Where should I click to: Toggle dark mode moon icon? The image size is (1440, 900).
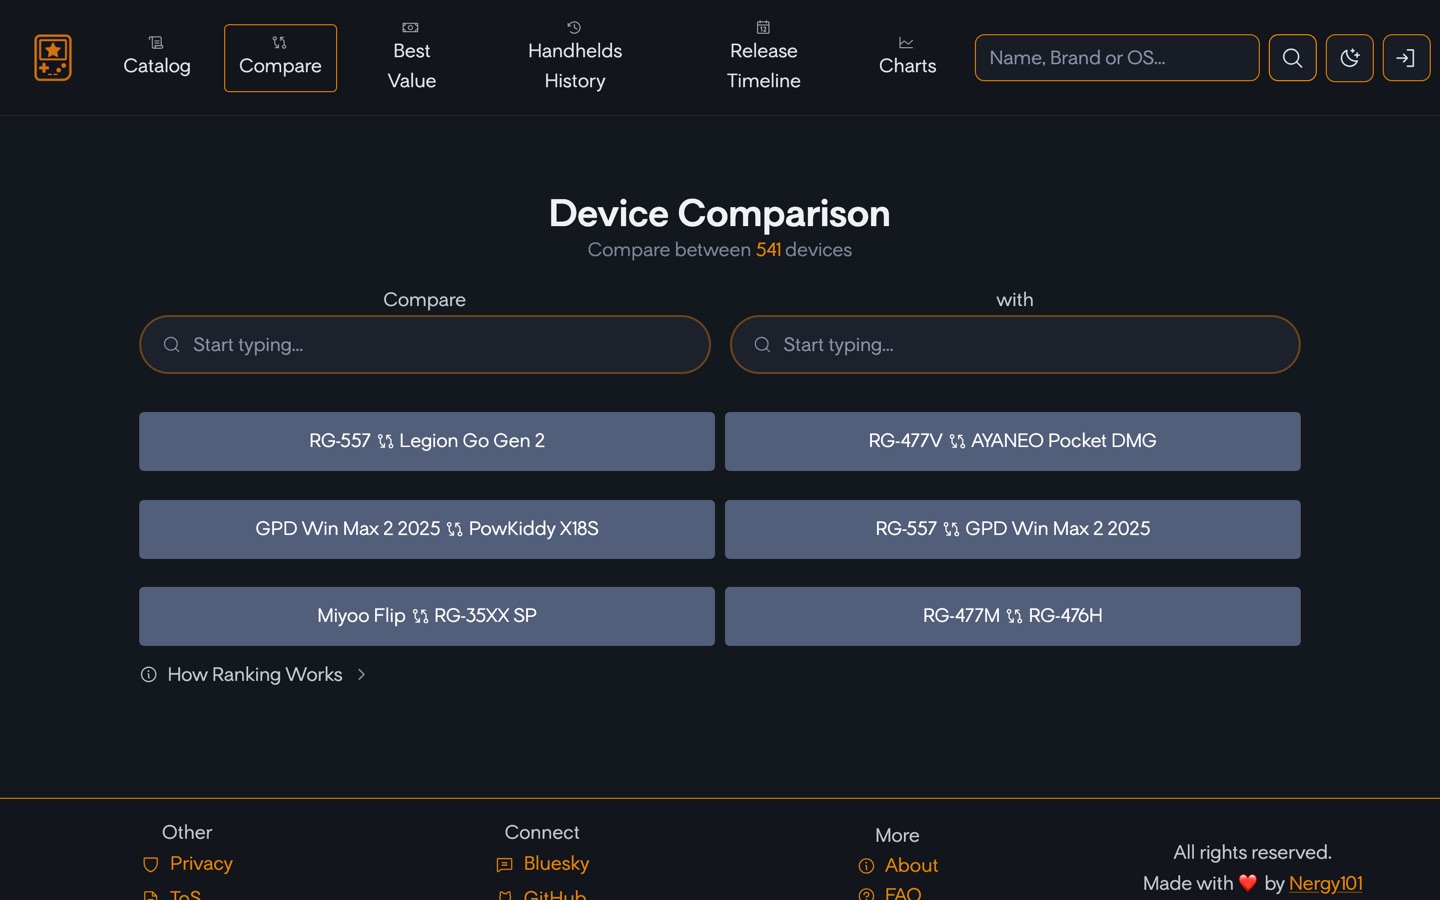tap(1349, 58)
